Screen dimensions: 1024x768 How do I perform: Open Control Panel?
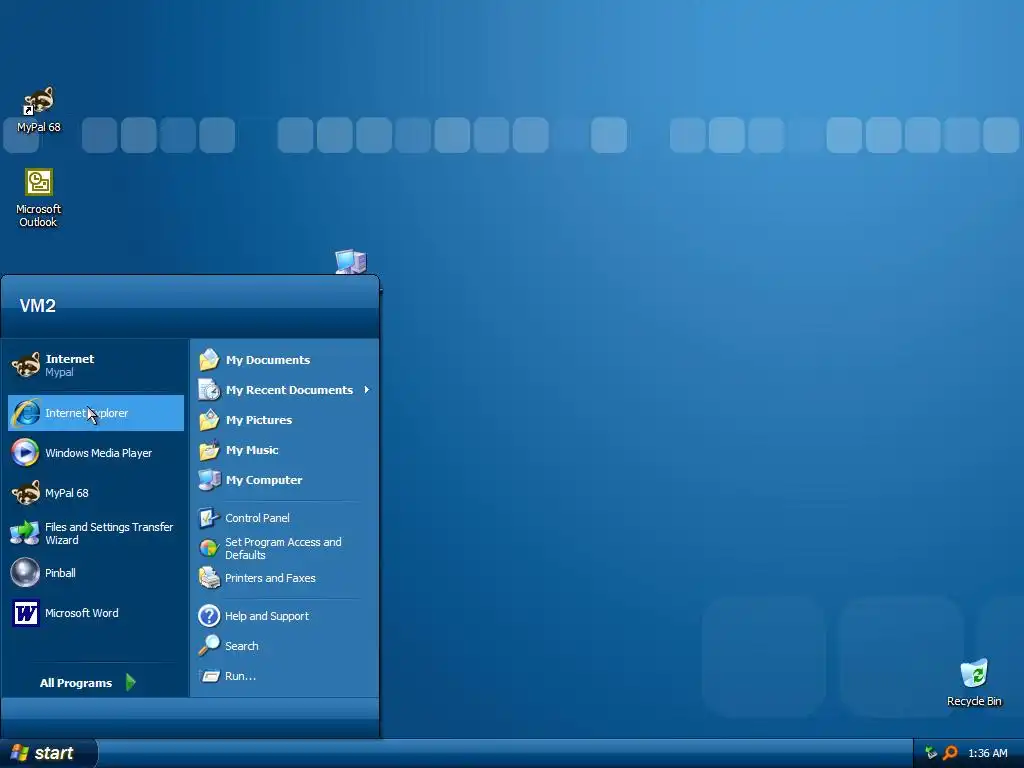[285, 518]
